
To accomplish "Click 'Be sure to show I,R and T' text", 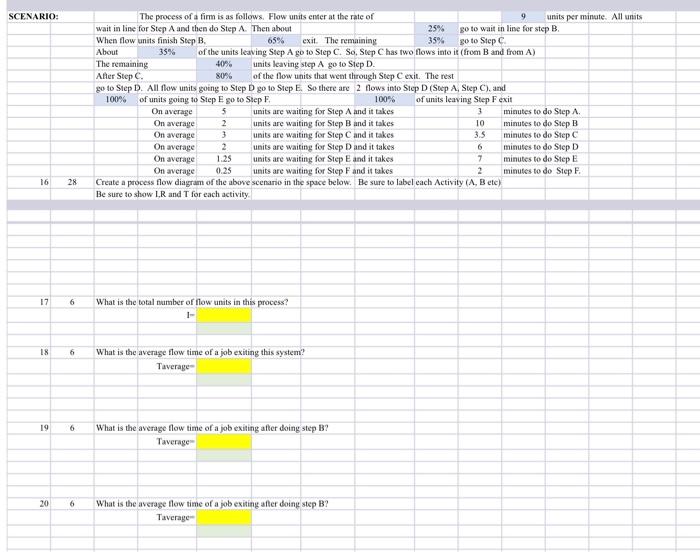I will 172,194.
